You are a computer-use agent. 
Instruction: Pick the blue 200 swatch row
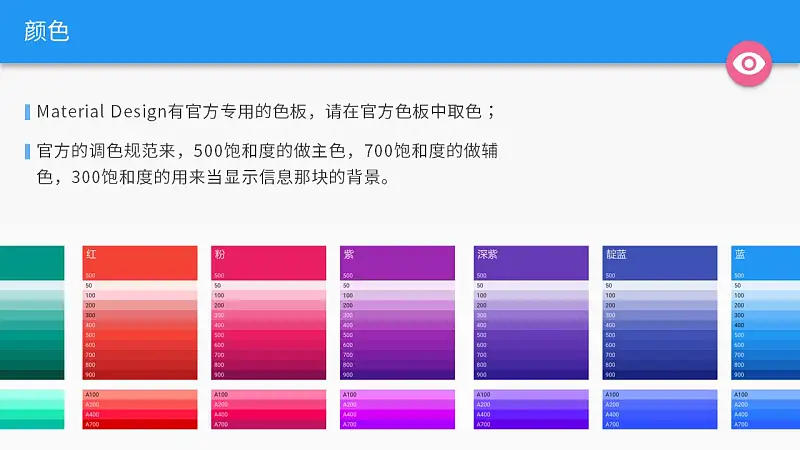[x=765, y=305]
